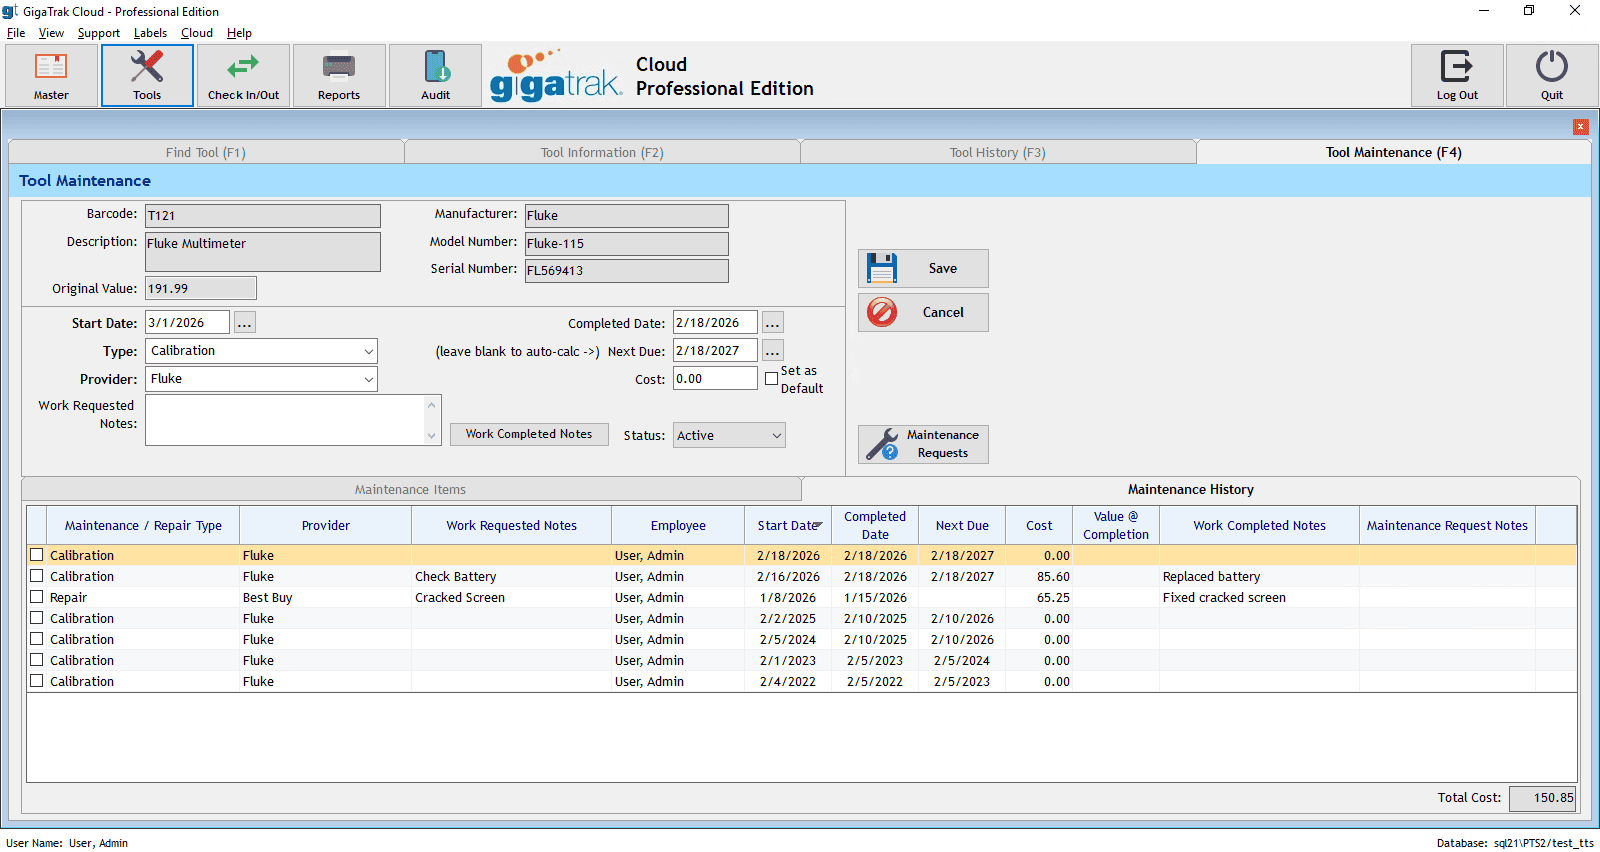Click the Cost input field

coord(714,379)
